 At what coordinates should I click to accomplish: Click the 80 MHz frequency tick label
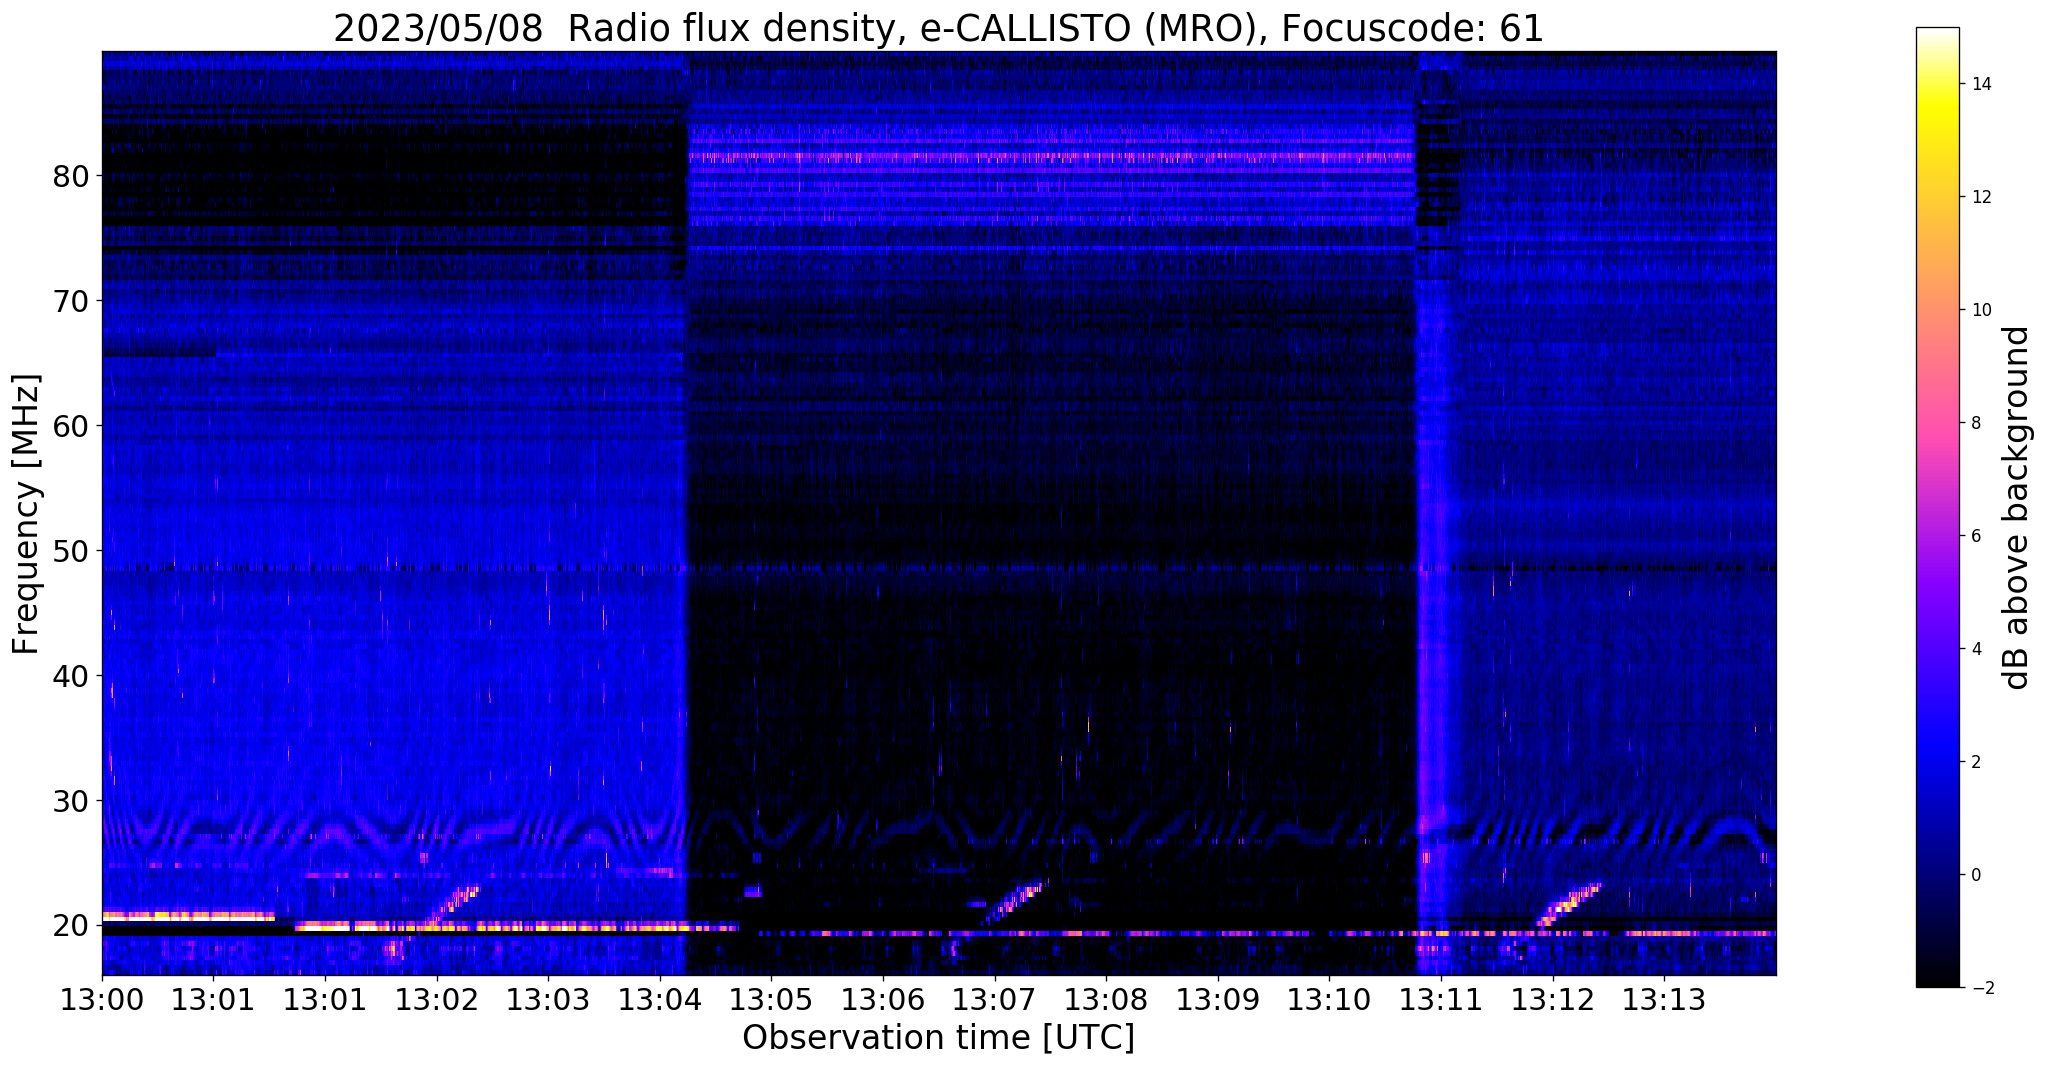pyautogui.click(x=71, y=176)
